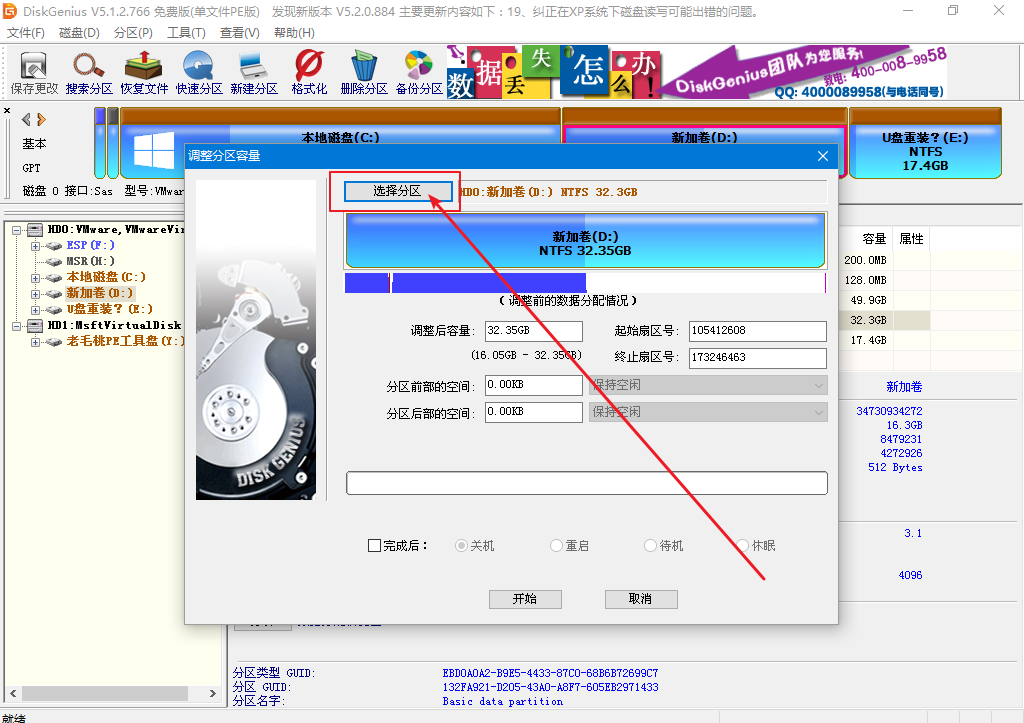Select Laomaotao PE tool disk (Y:) (老毛桃PE工具盘) in the tree
This screenshot has height=723, width=1024.
tap(125, 341)
